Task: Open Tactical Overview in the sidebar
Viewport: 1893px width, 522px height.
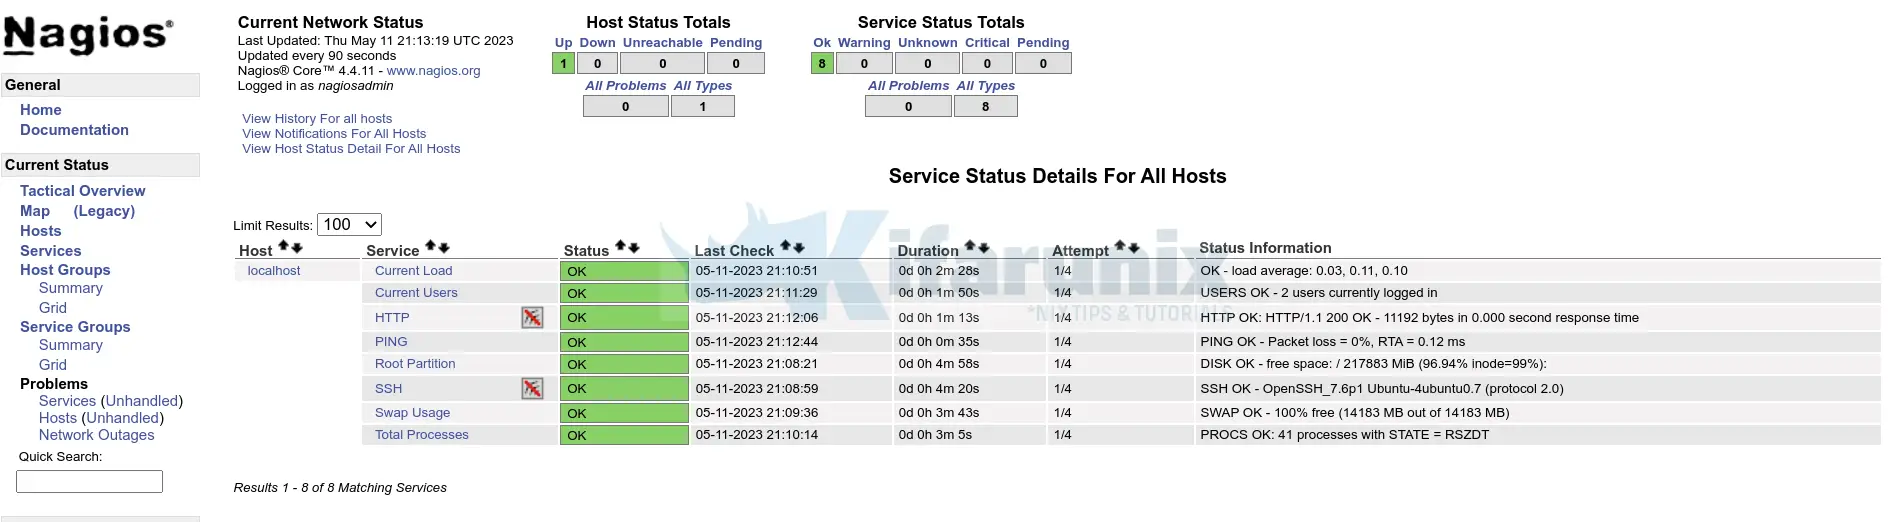Action: coord(82,191)
